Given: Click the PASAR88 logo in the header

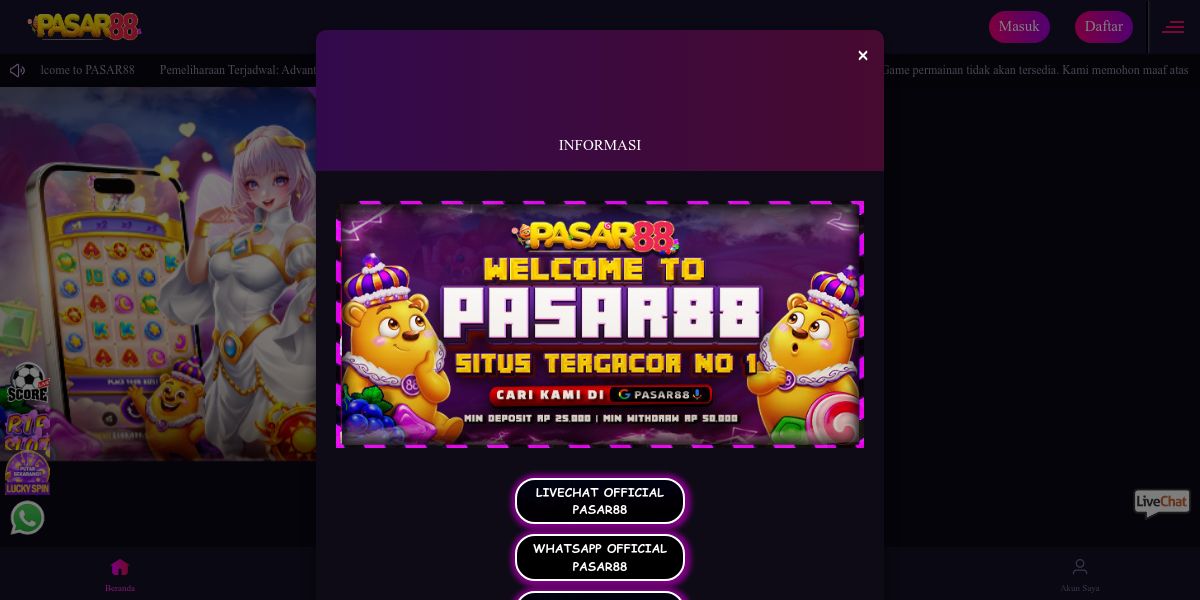Looking at the screenshot, I should (x=85, y=26).
